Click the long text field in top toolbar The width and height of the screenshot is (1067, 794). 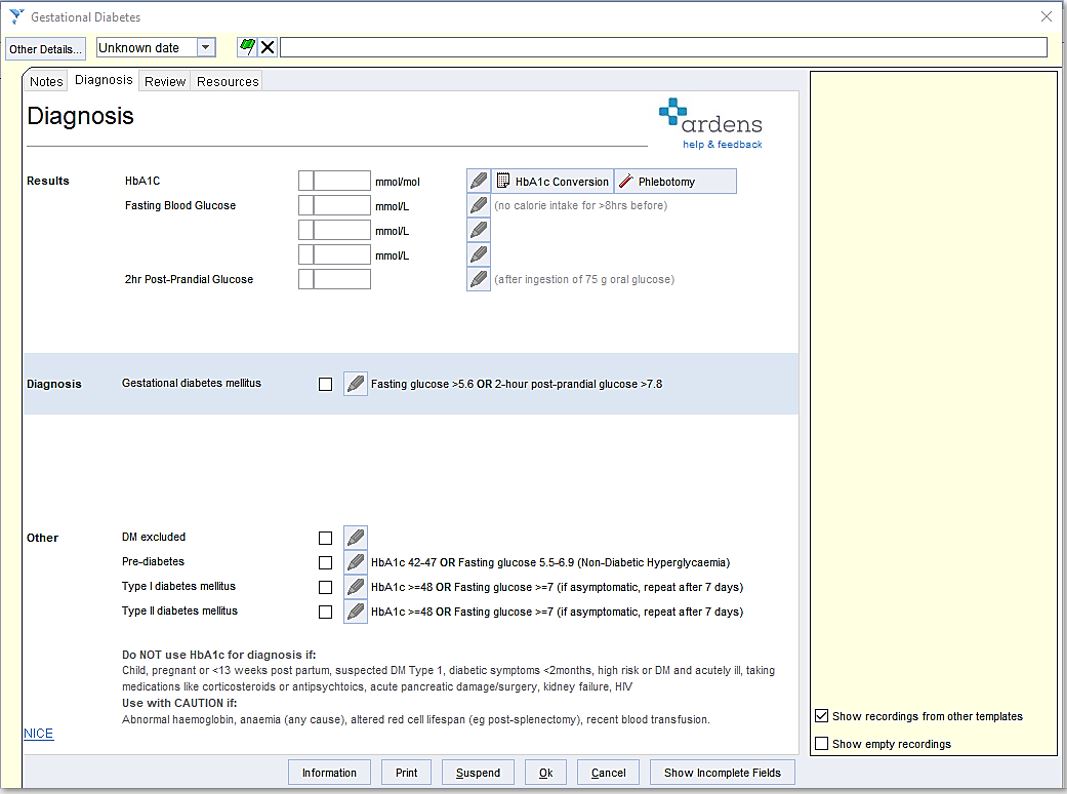point(663,47)
